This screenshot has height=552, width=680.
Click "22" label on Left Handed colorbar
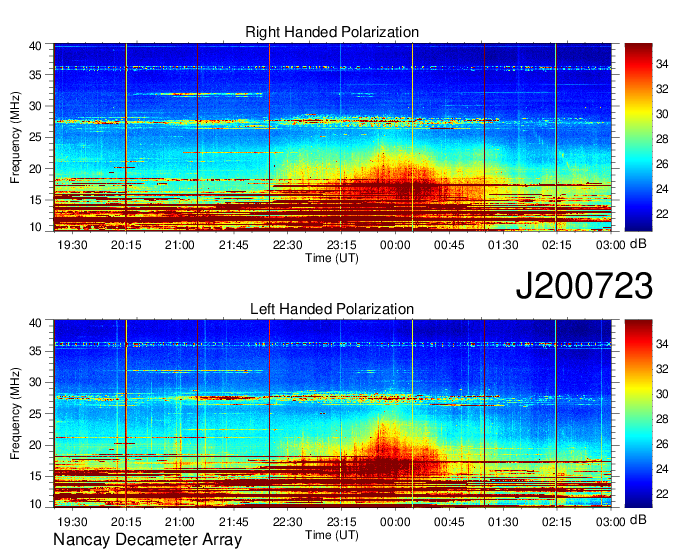click(x=662, y=494)
